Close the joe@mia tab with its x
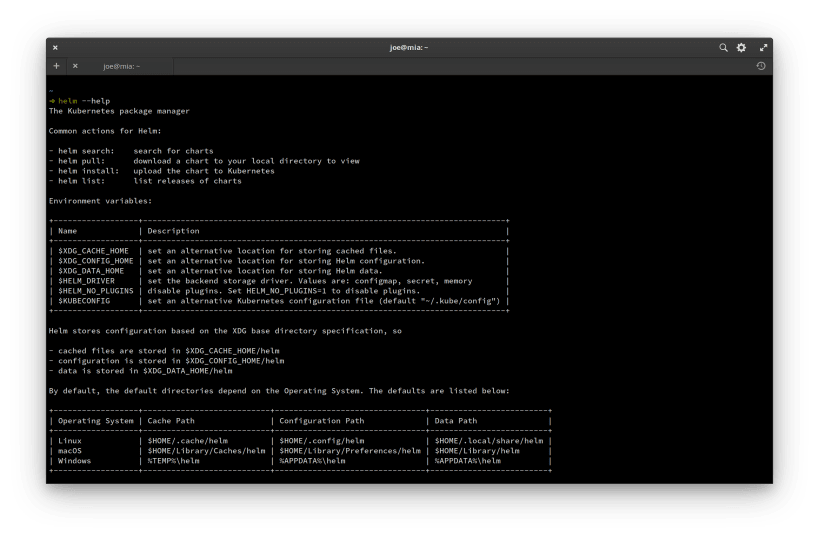This screenshot has width=819, height=538. [x=75, y=66]
